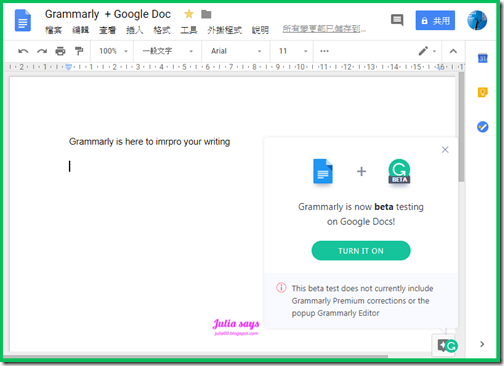Open the editing mode pencil menu
Screen dimensions: 504x366
pyautogui.click(x=427, y=51)
